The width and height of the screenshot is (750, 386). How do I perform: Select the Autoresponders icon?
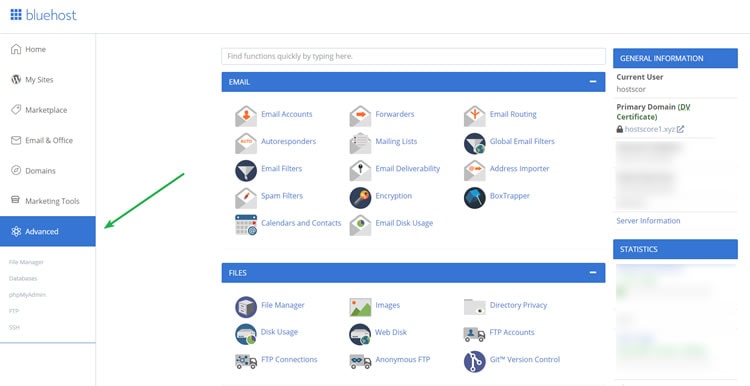tap(246, 143)
